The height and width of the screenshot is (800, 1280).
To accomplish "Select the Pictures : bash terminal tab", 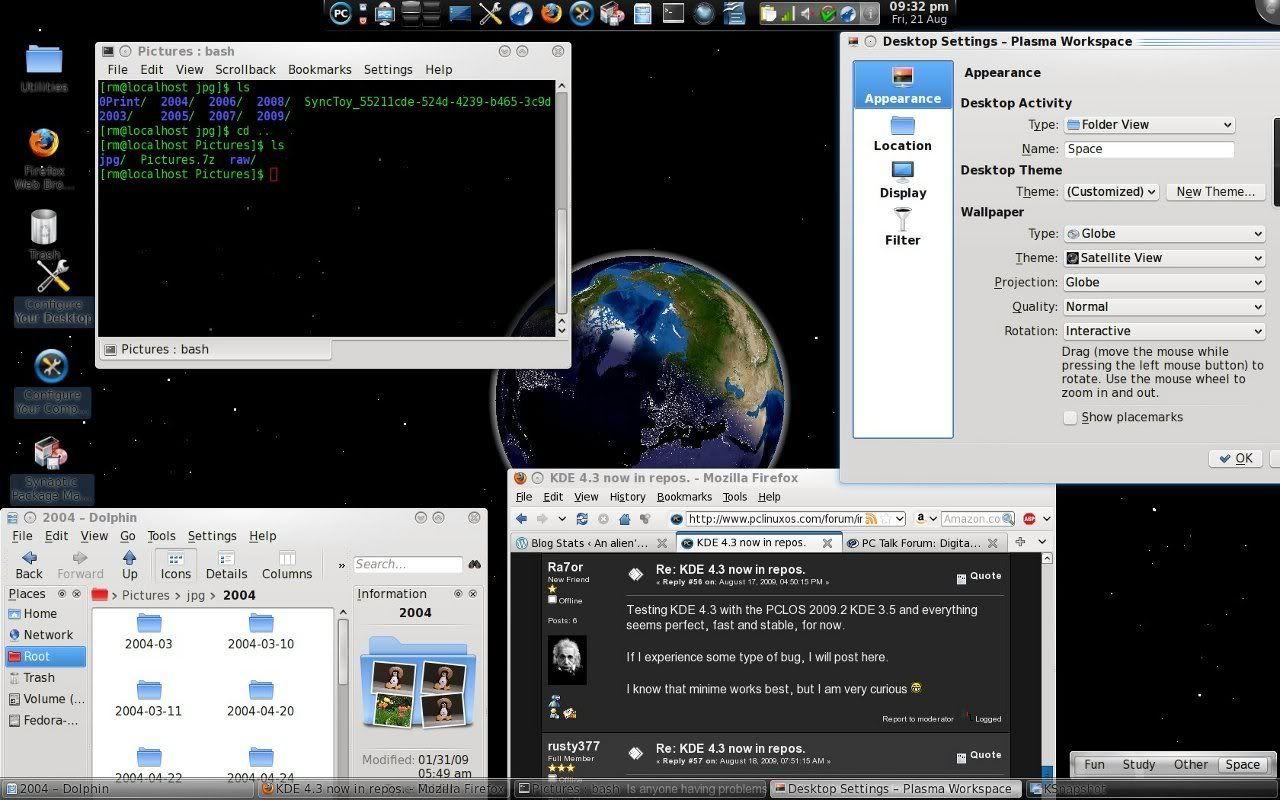I will click(x=214, y=349).
